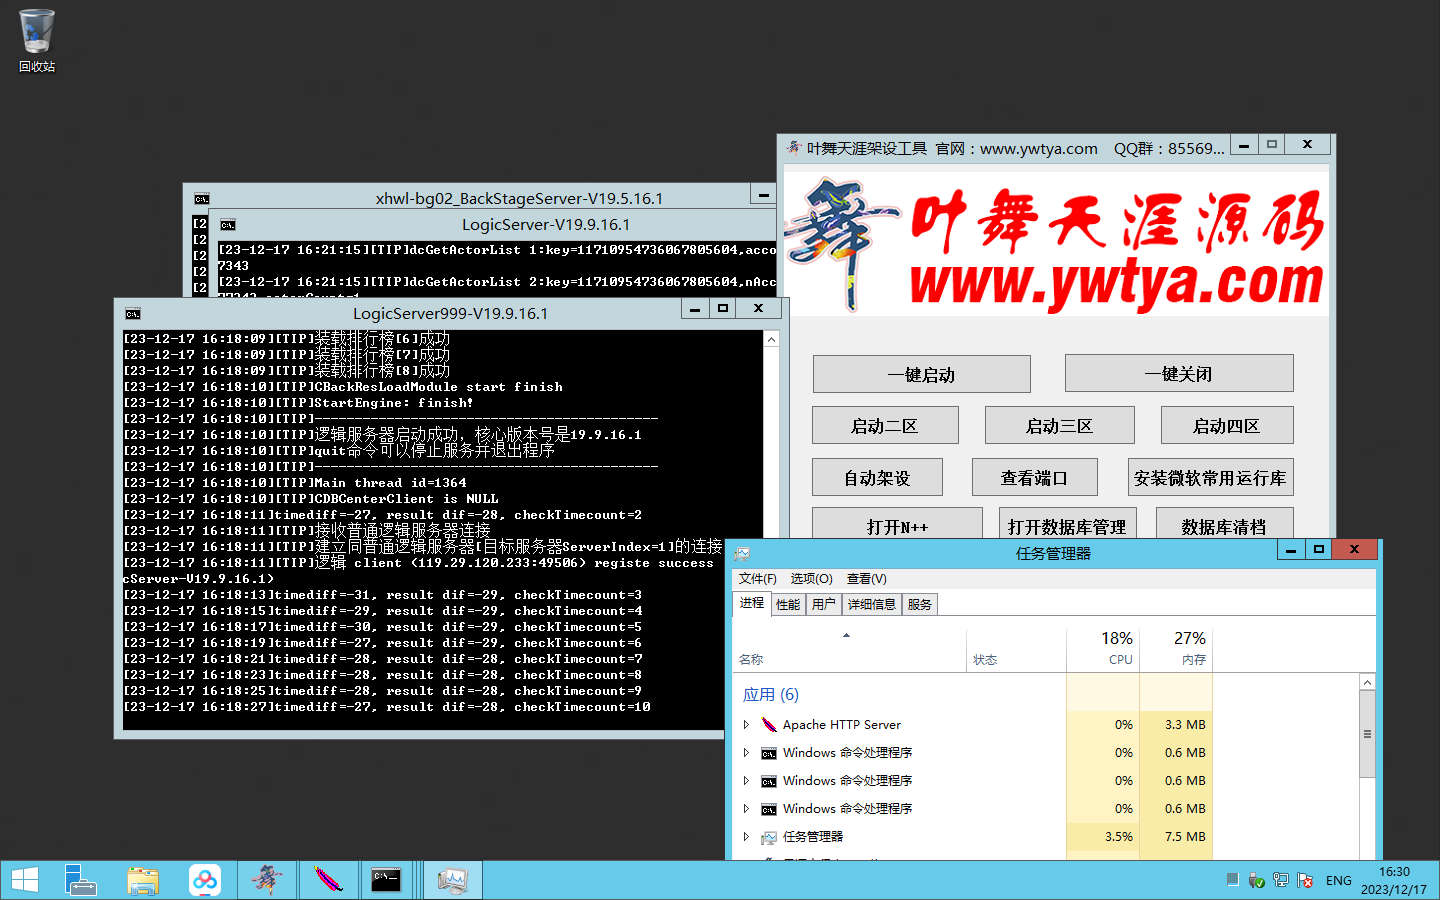The height and width of the screenshot is (900, 1440).
Task: Click the LogicServer999 console scroll up arrow
Action: (771, 340)
